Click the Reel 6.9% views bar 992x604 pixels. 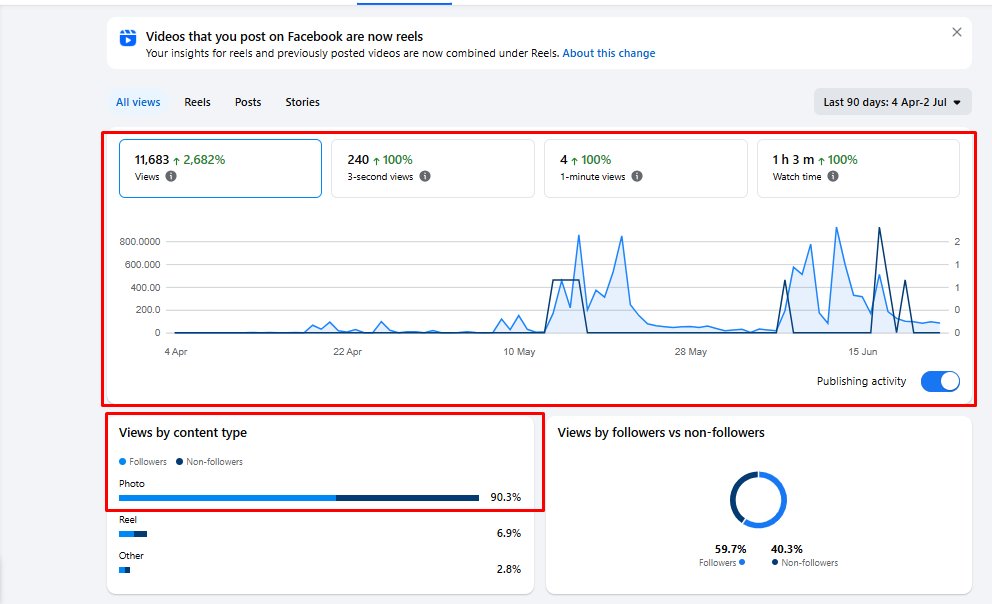coord(133,534)
